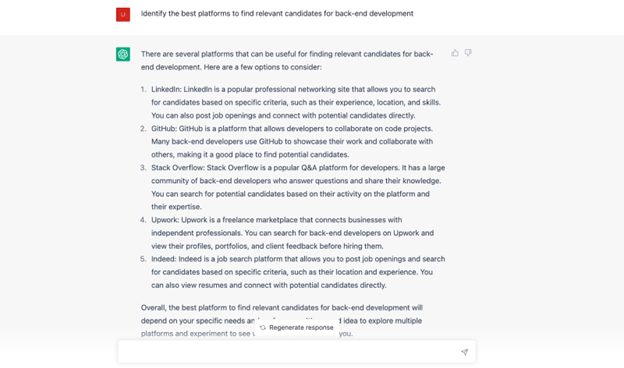Click the send message paper plane icon
The image size is (624, 368).
click(x=464, y=352)
